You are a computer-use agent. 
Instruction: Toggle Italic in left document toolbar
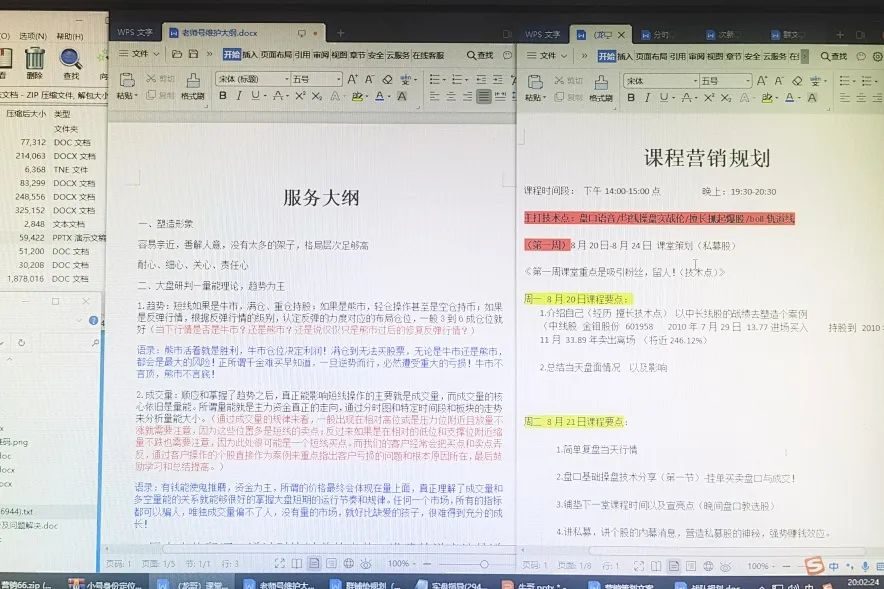click(240, 97)
